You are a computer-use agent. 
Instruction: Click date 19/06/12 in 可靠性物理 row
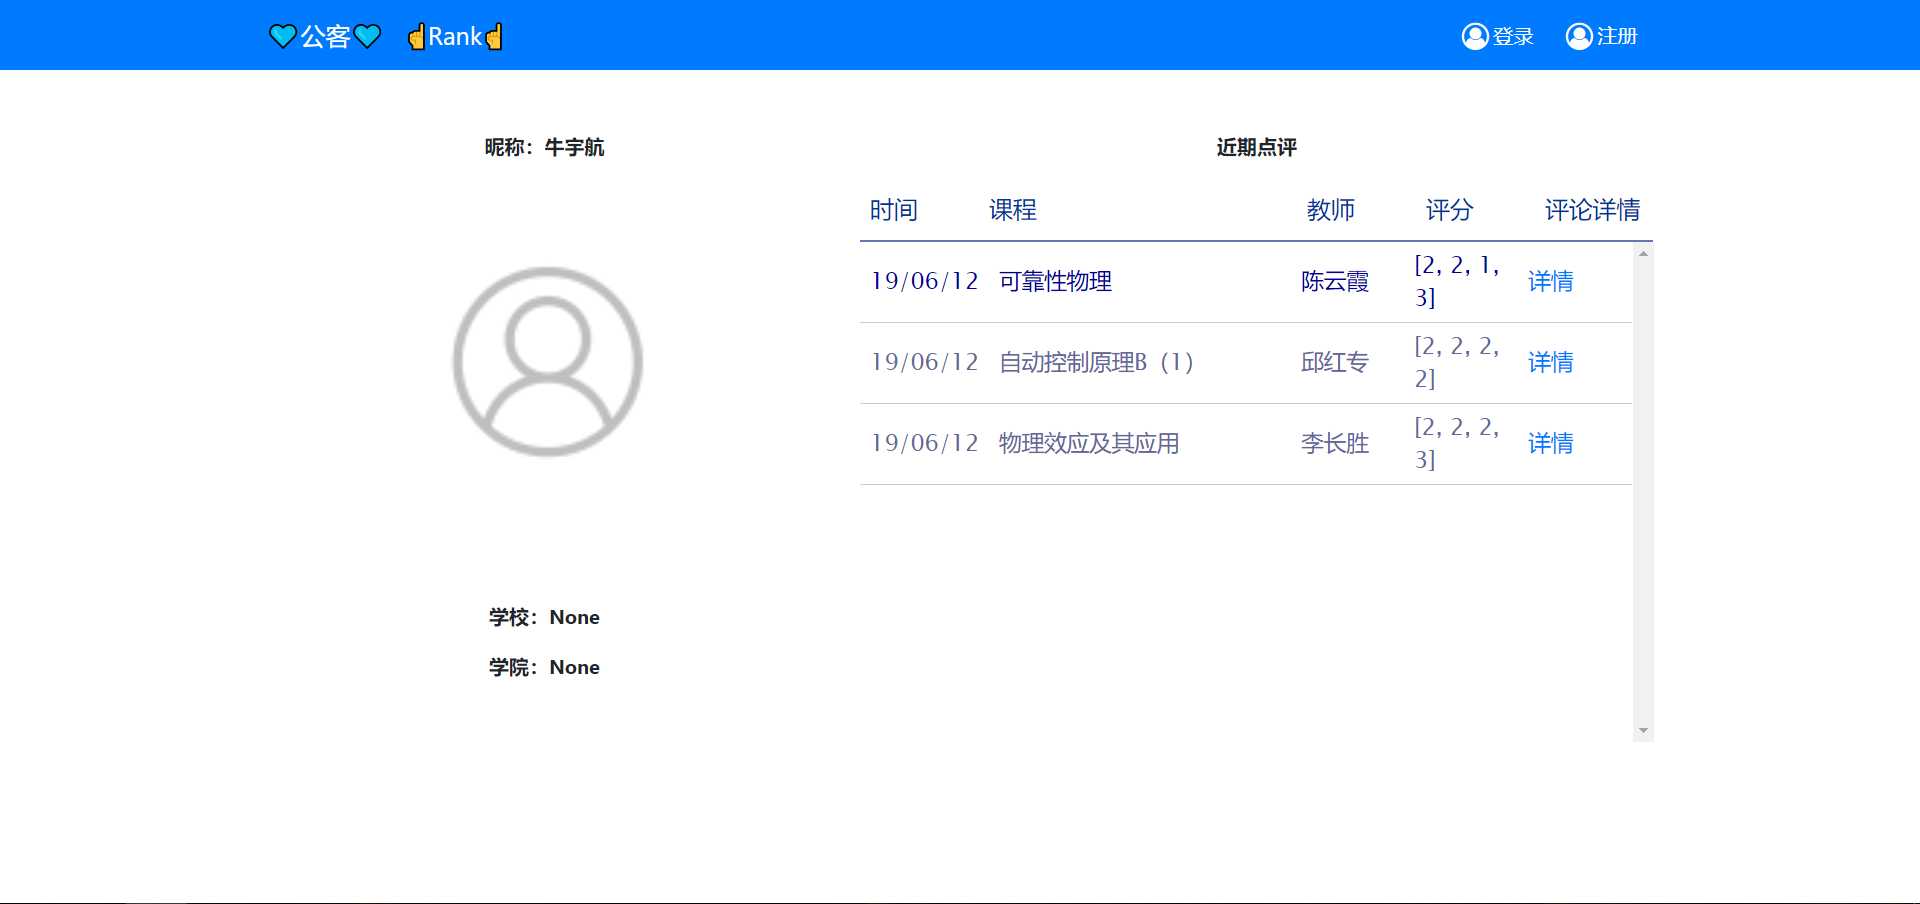925,281
